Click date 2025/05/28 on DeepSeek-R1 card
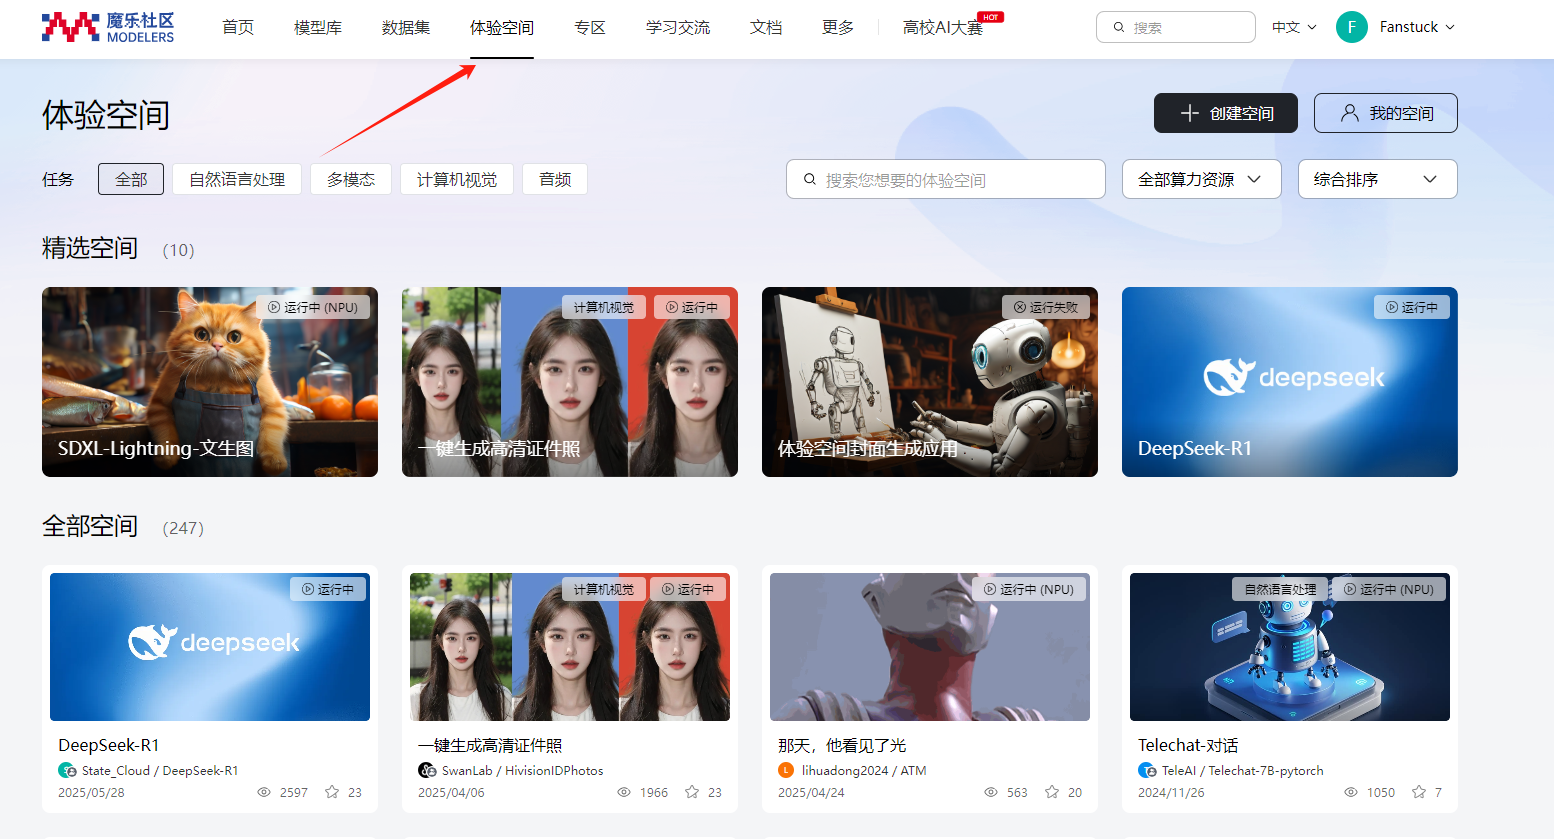 coord(91,792)
